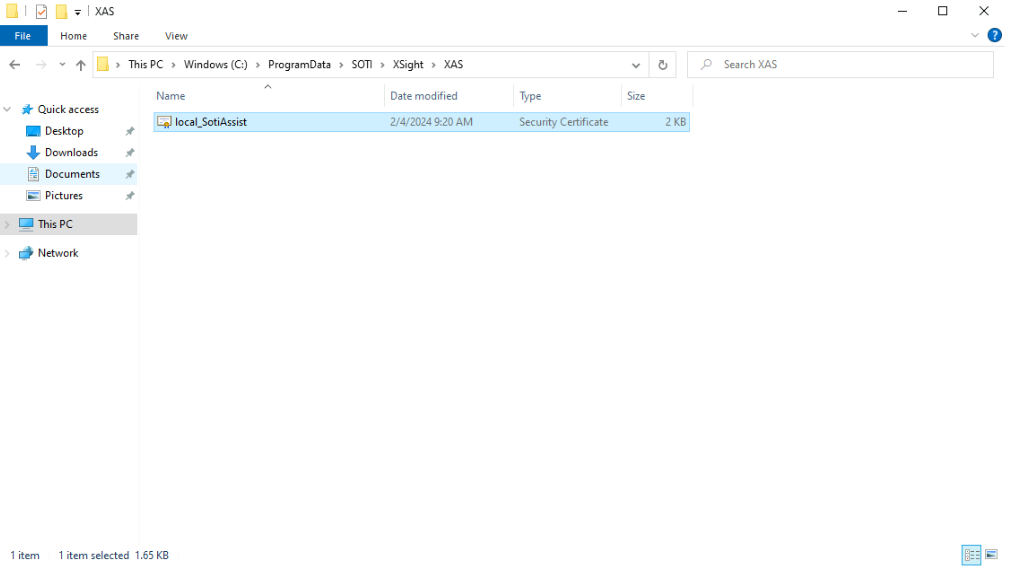Open Documents in Quick access

point(72,174)
